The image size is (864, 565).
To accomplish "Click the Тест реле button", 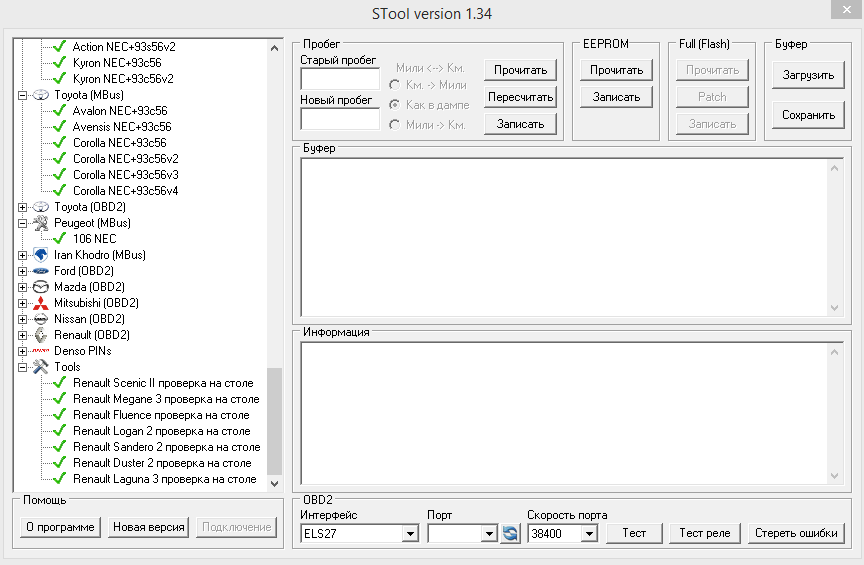I will (704, 533).
